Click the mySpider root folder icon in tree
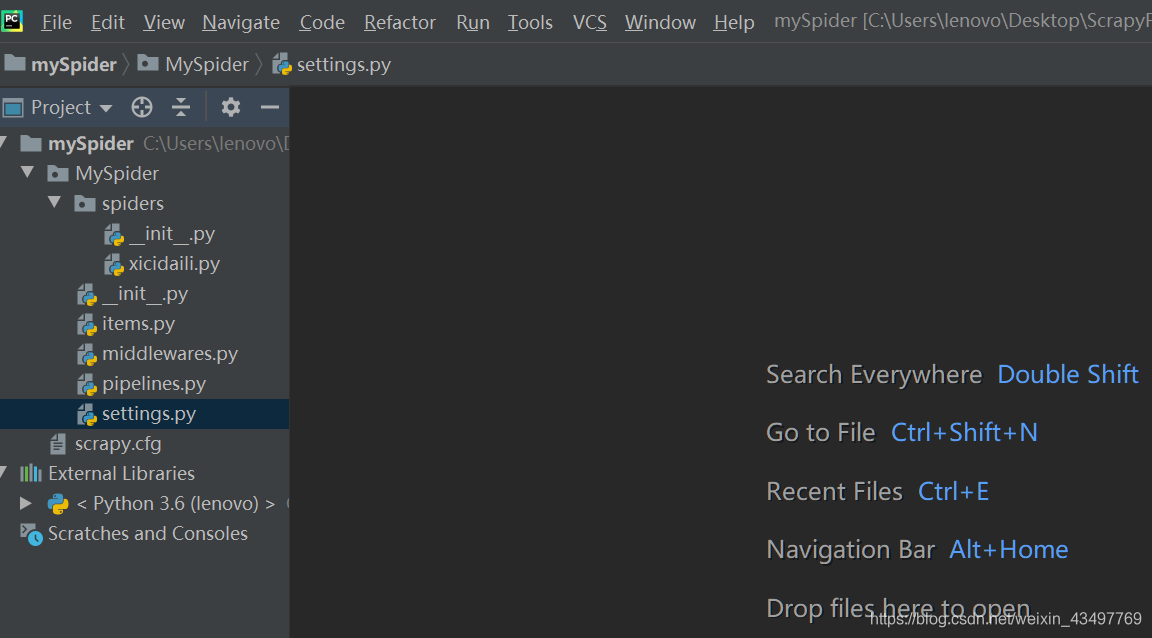 coord(30,143)
